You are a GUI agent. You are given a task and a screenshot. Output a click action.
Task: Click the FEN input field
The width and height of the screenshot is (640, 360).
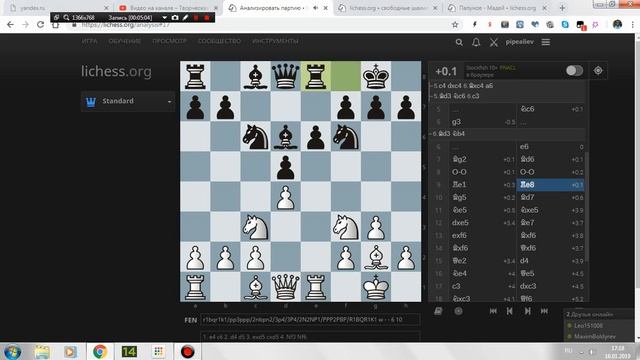tap(310, 320)
